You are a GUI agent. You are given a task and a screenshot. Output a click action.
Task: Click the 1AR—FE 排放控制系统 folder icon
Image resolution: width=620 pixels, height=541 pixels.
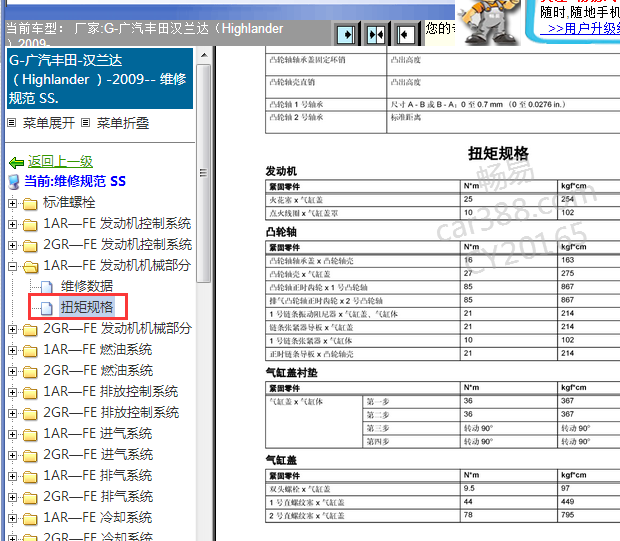(30, 392)
